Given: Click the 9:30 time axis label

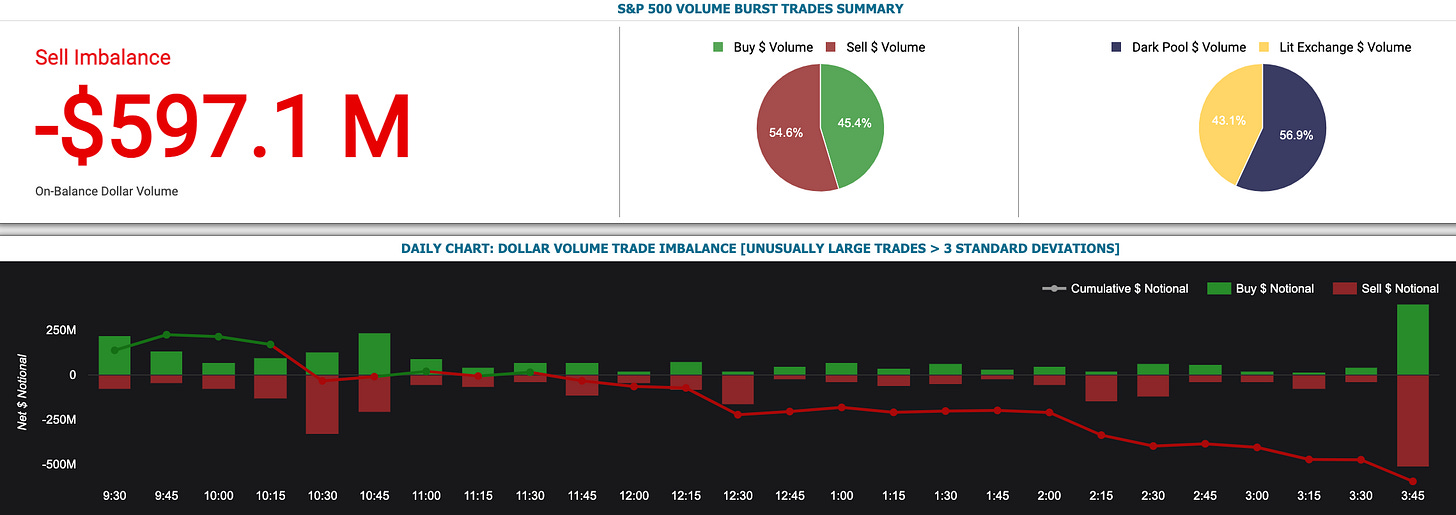Looking at the screenshot, I should coord(115,496).
